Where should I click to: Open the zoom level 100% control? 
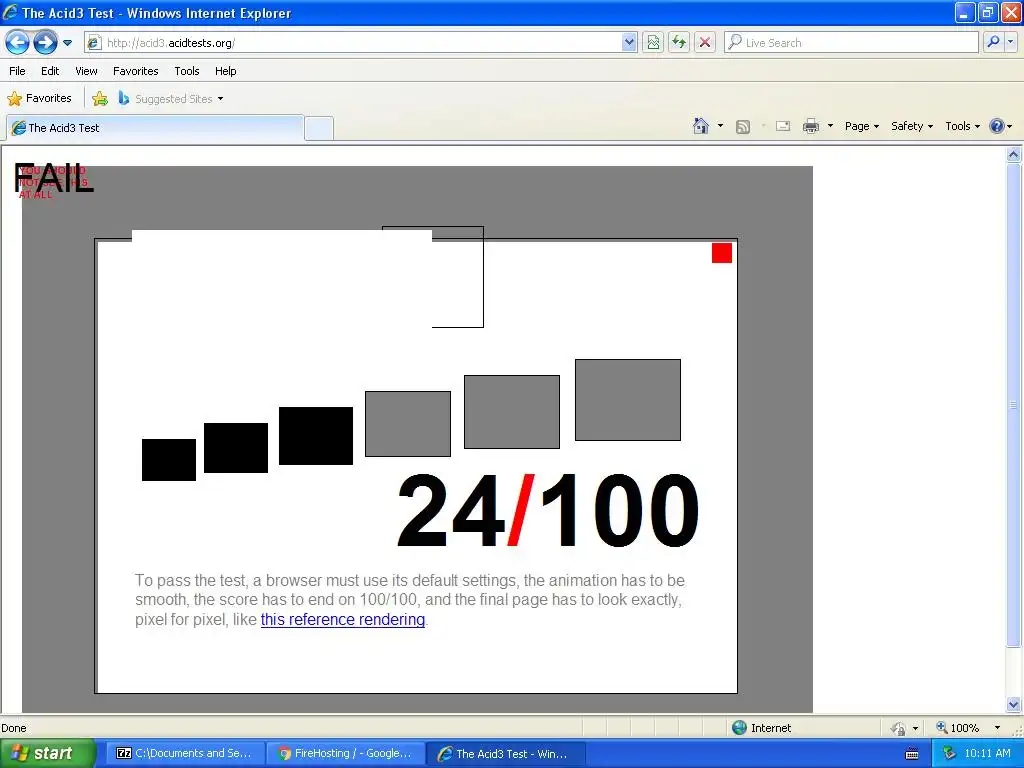957,728
